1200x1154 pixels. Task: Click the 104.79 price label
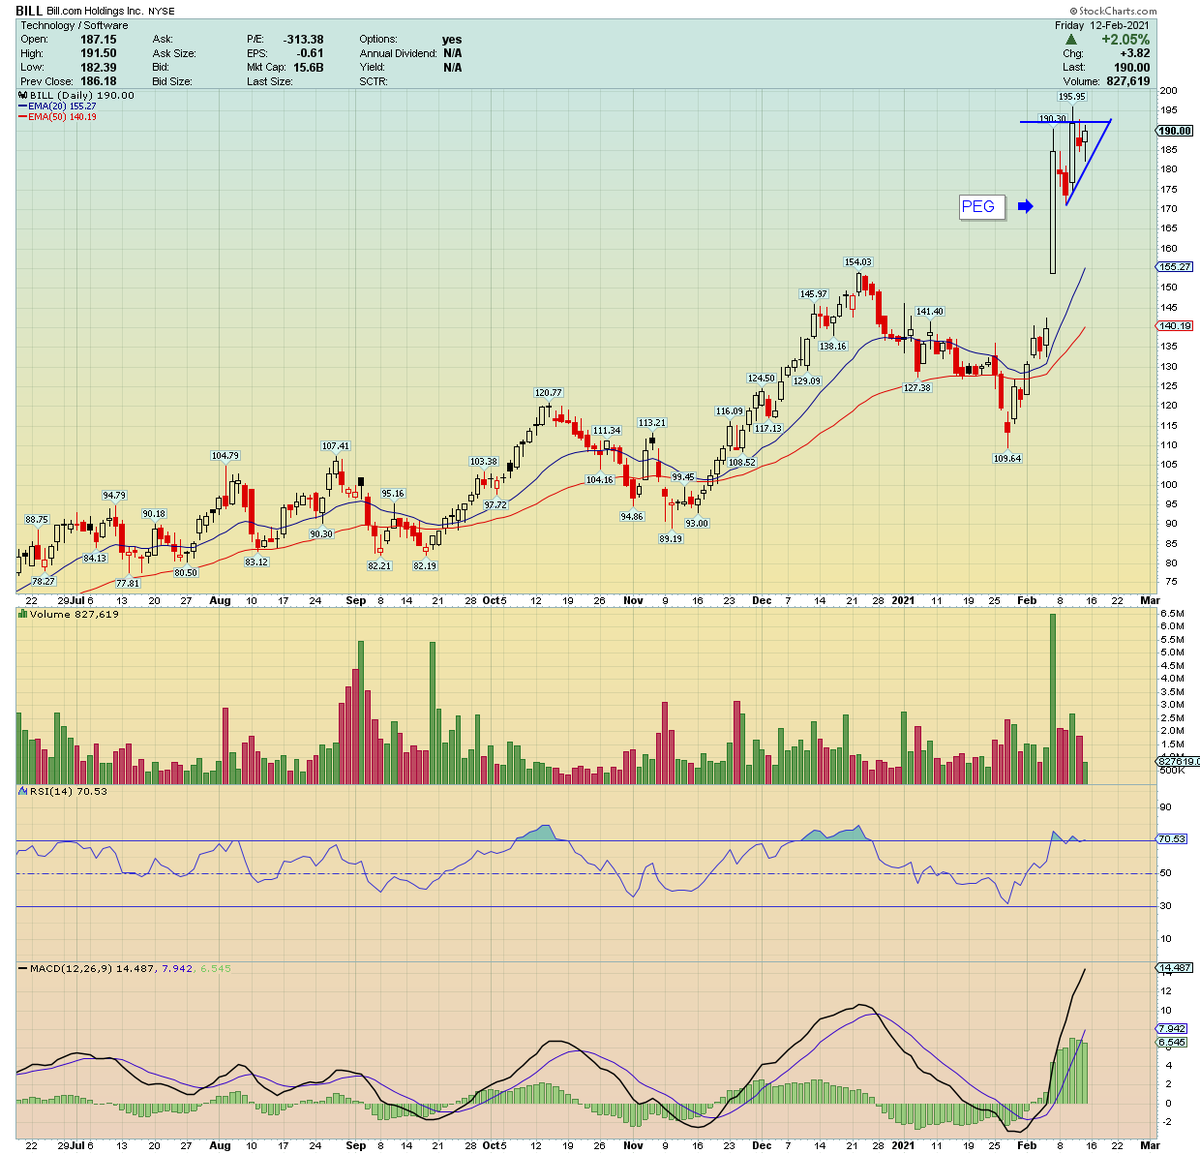click(x=225, y=456)
